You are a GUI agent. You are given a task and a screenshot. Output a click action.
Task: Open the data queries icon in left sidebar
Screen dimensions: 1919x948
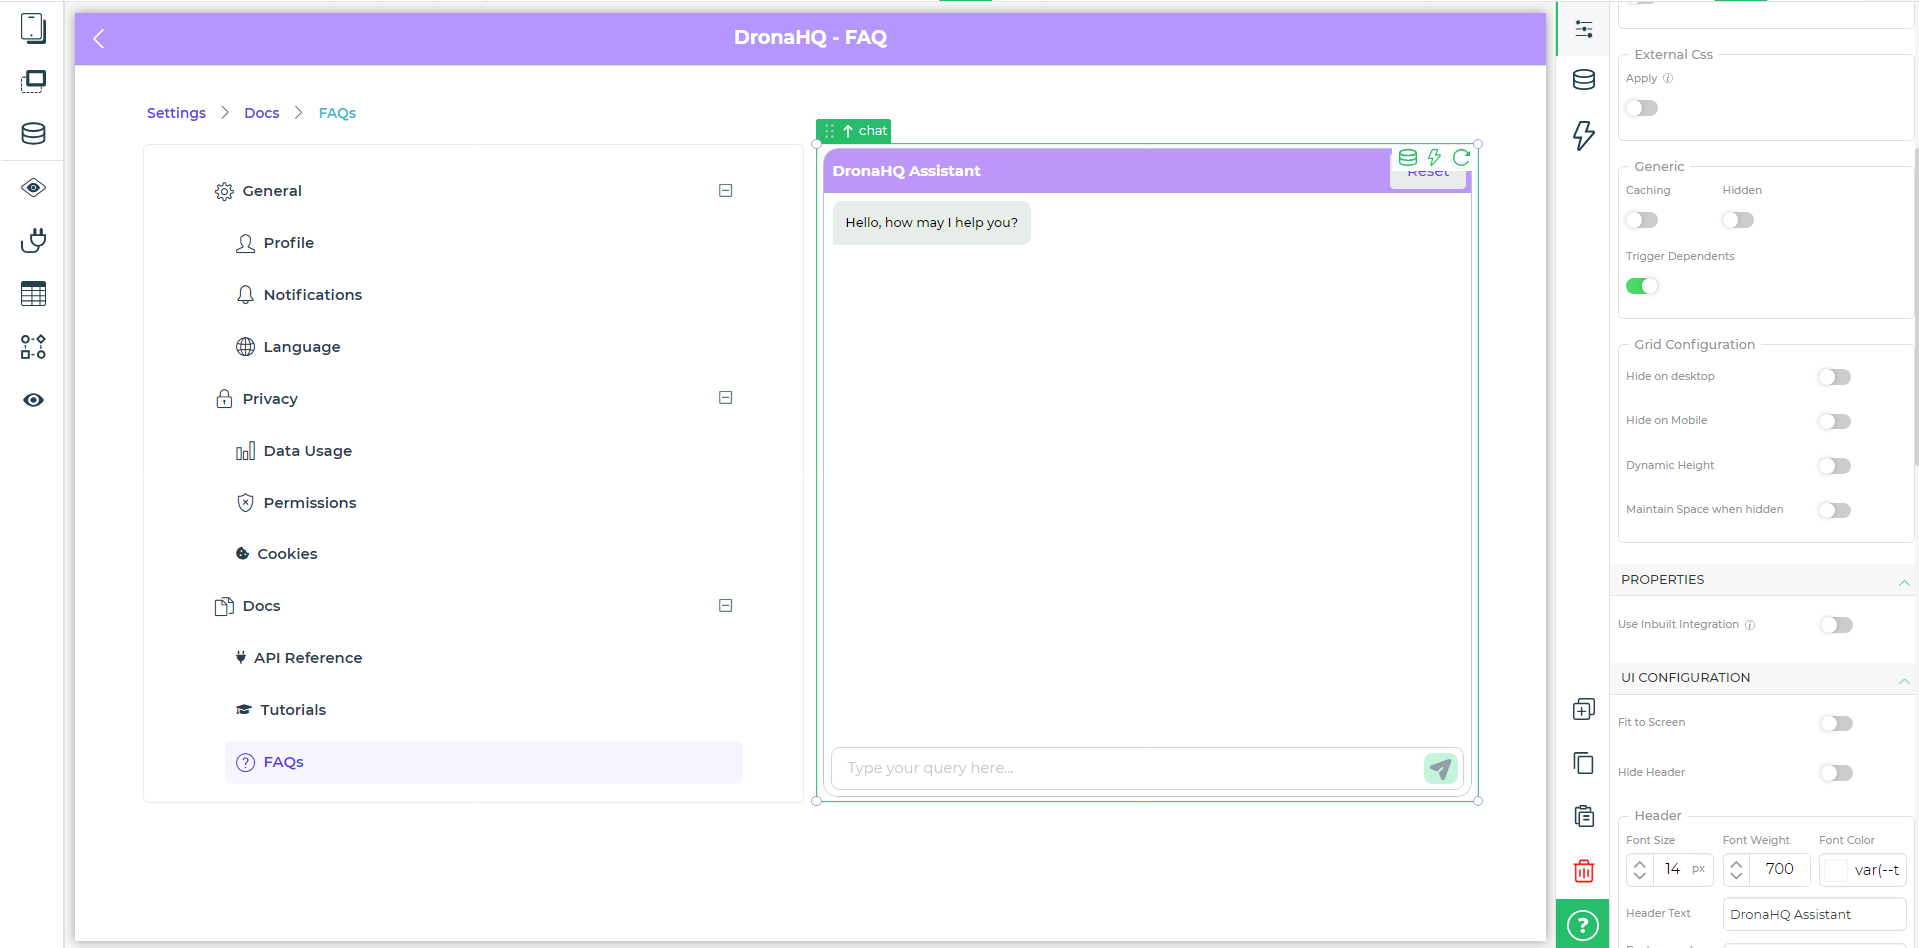tap(33, 133)
